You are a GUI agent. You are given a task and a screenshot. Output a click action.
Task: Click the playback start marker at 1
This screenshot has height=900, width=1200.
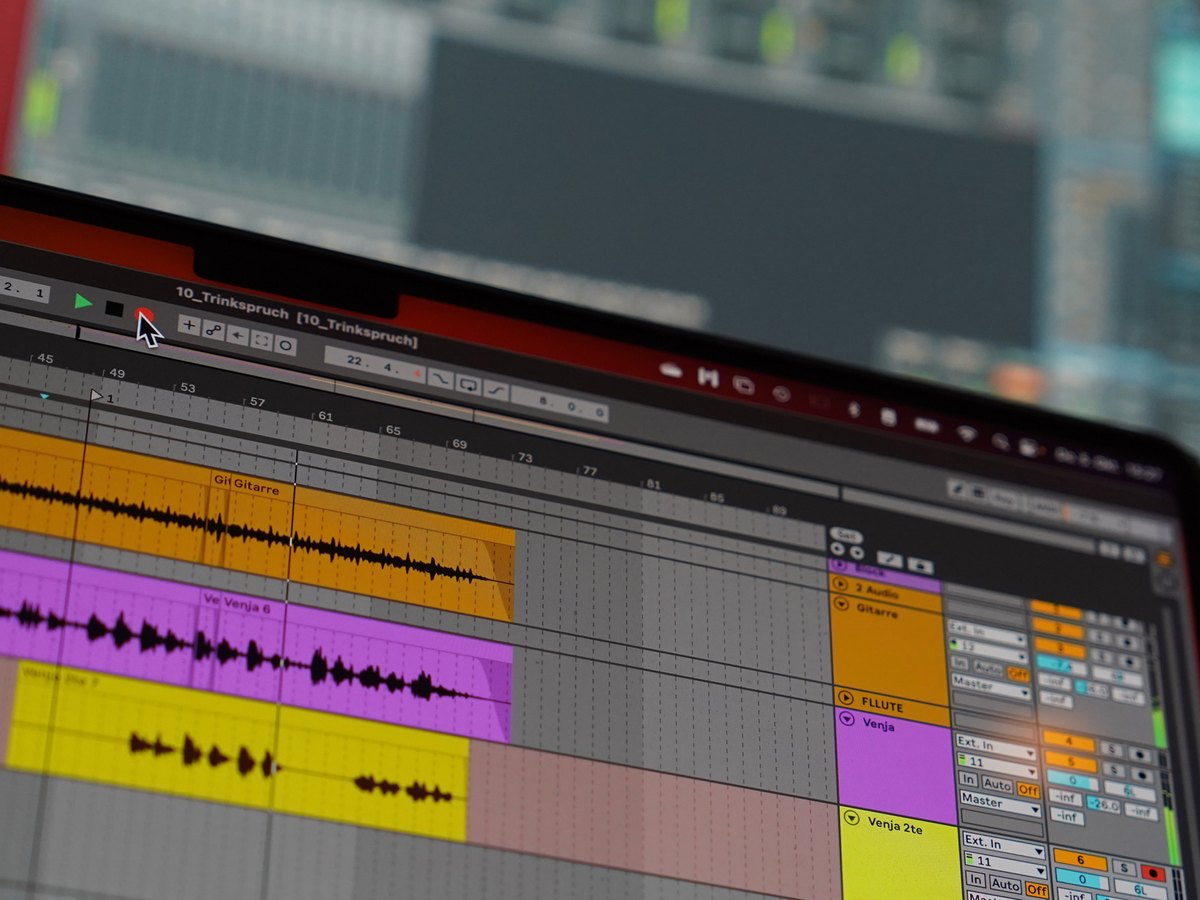pos(96,396)
